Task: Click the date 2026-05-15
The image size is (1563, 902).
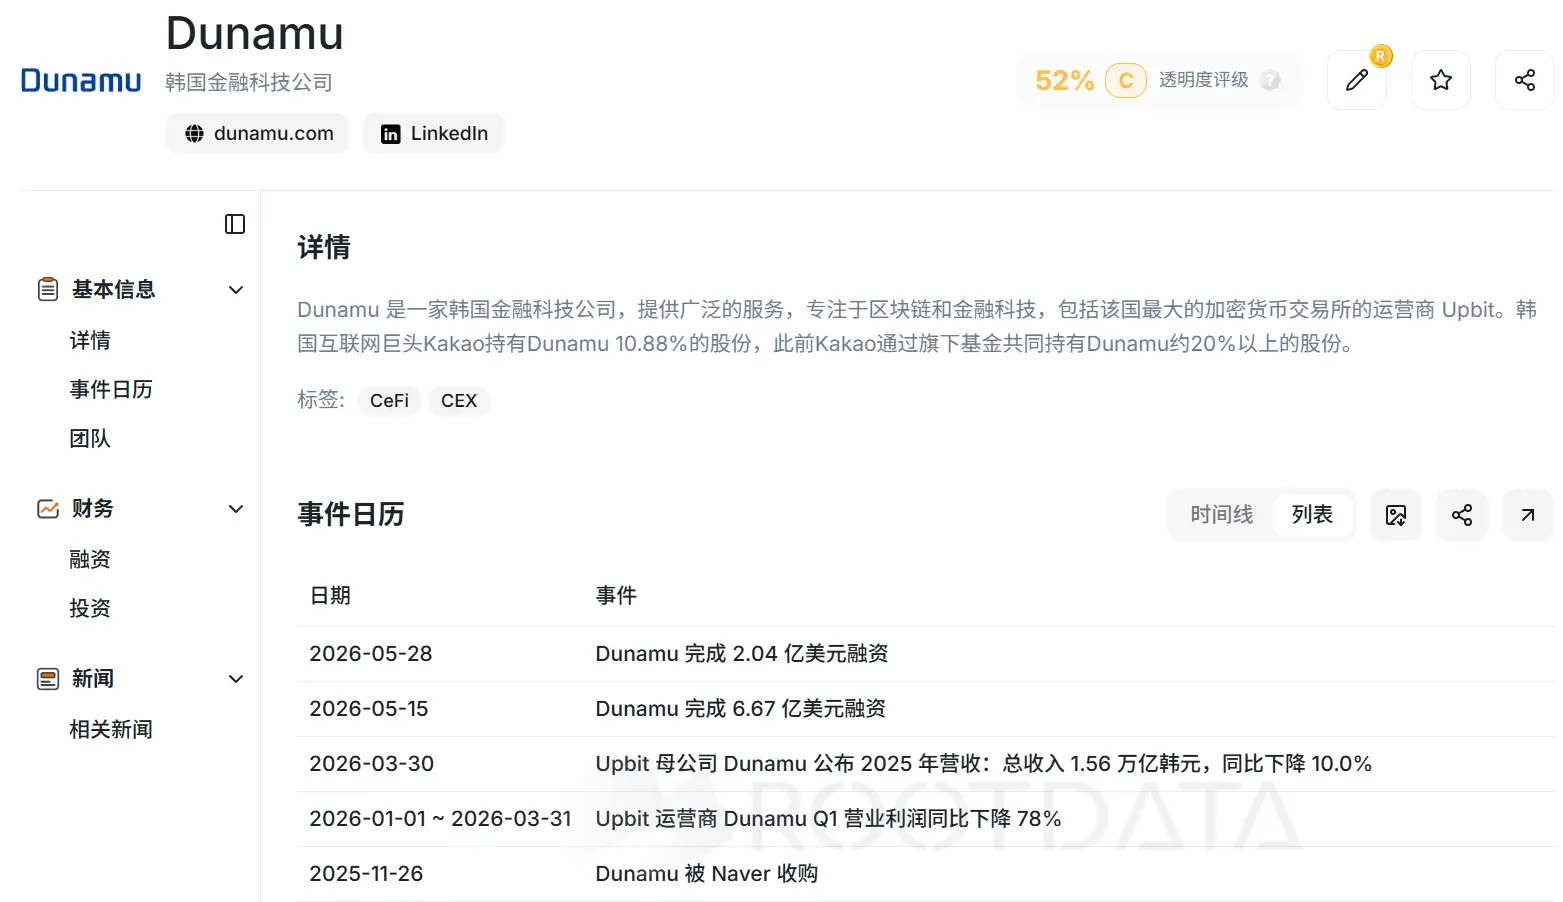Action: point(369,709)
